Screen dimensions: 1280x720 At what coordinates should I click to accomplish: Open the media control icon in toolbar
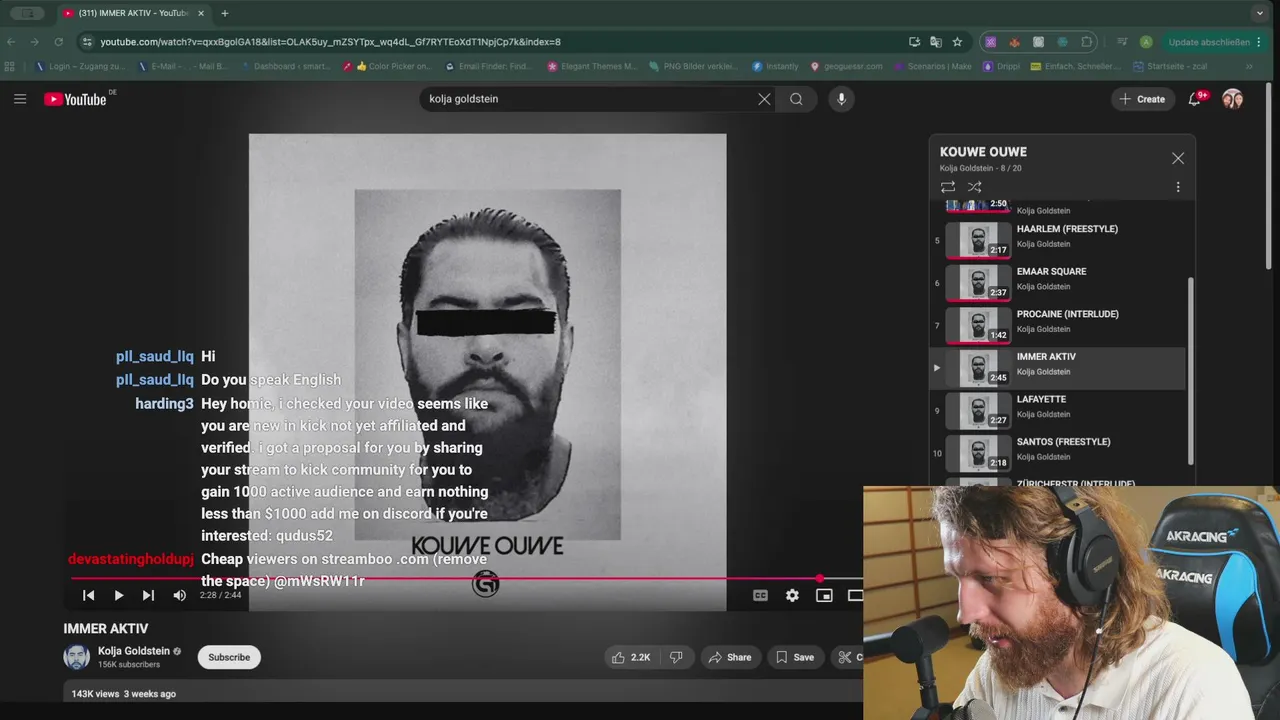pos(1122,42)
